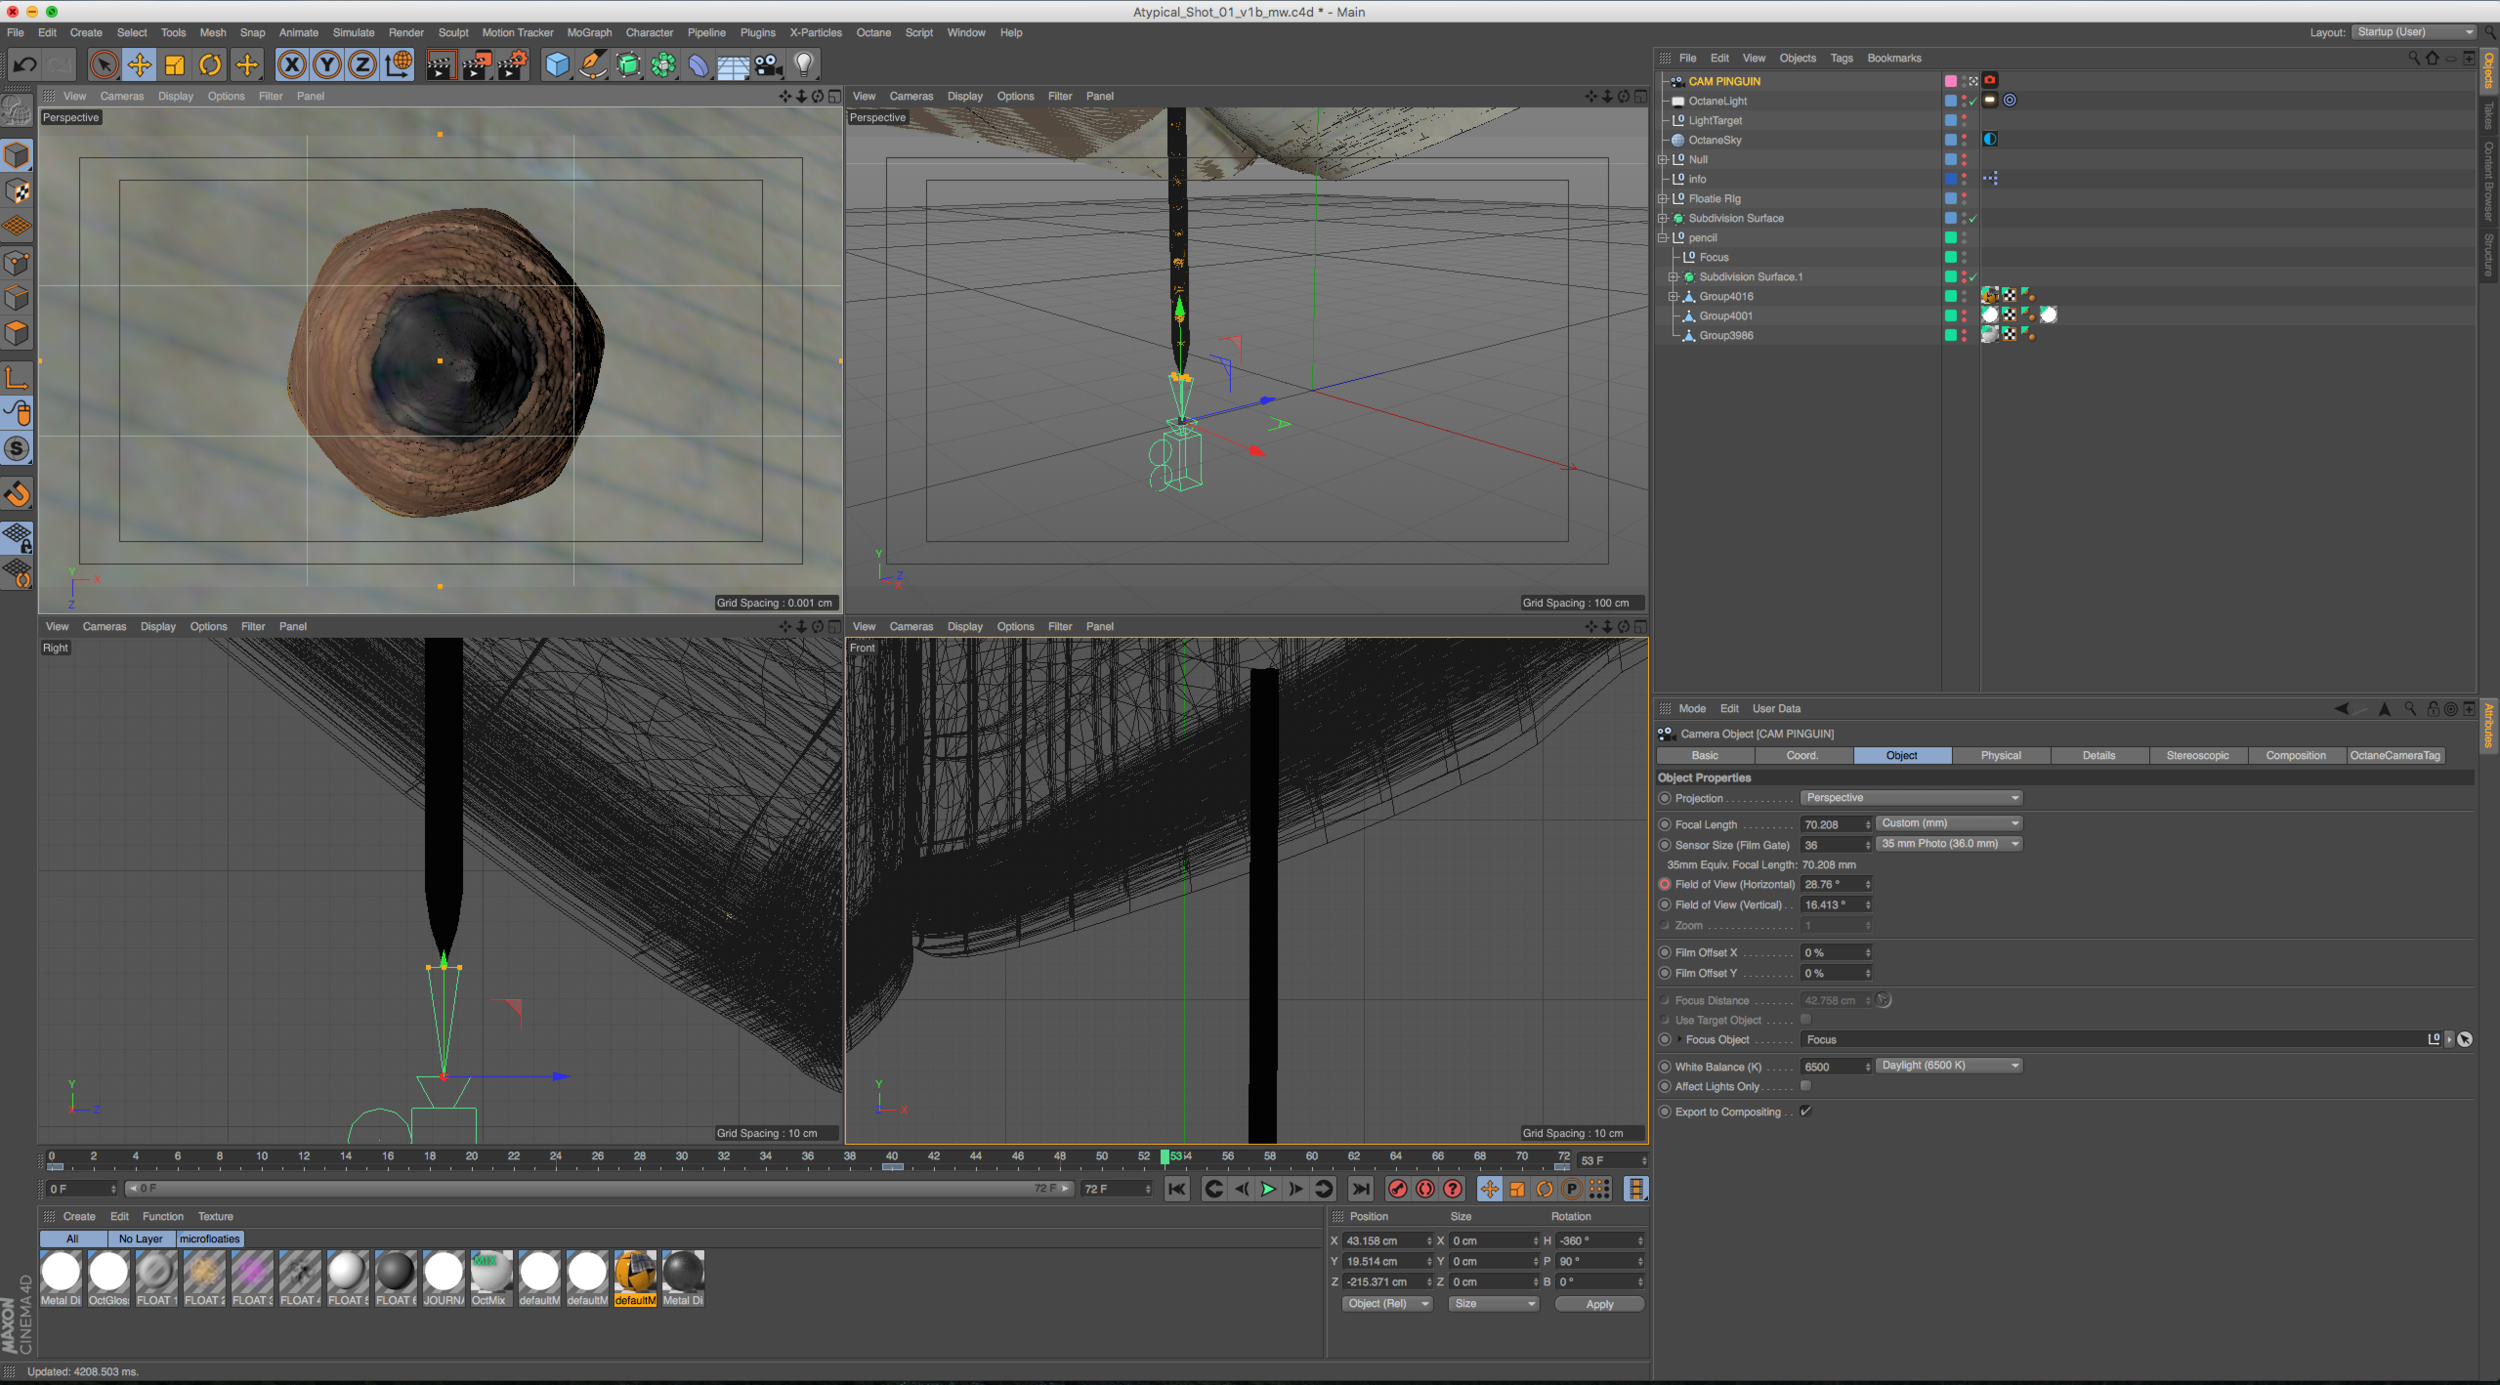Click the Floor environment icon

[733, 65]
